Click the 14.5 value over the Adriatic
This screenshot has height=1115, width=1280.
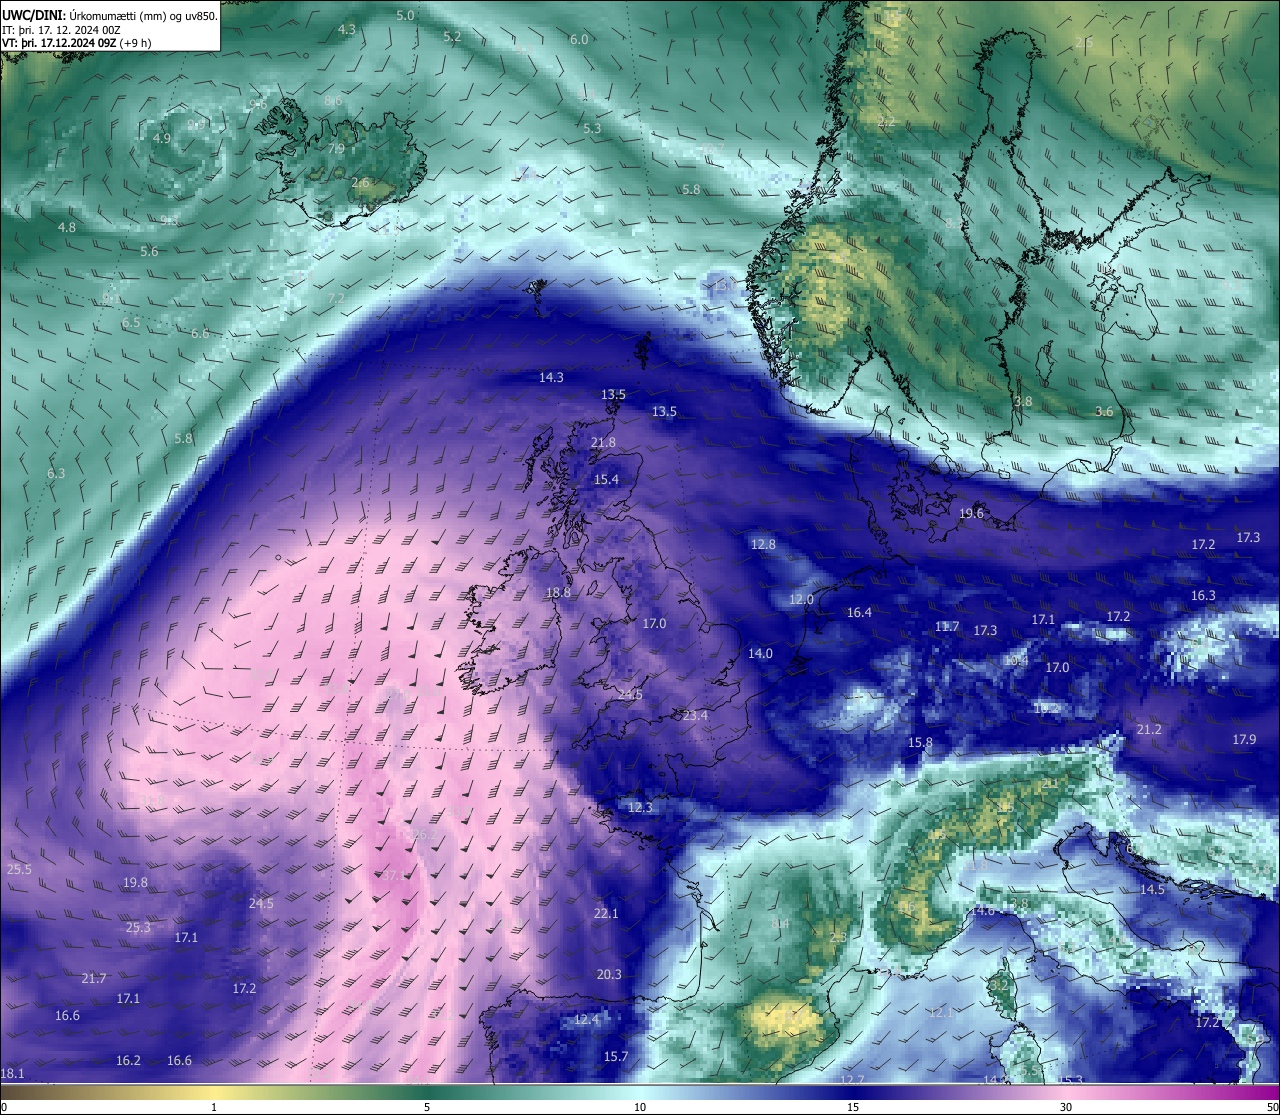pos(1152,889)
